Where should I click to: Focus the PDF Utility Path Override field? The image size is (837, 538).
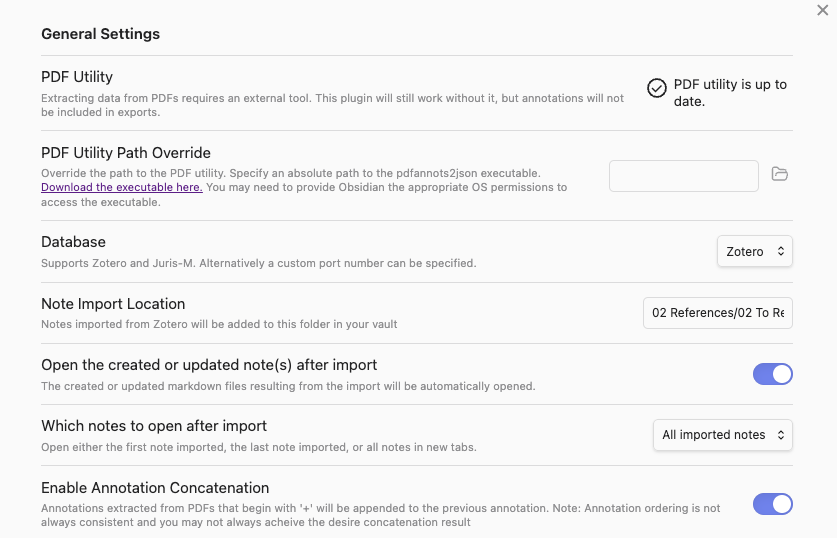click(x=683, y=176)
